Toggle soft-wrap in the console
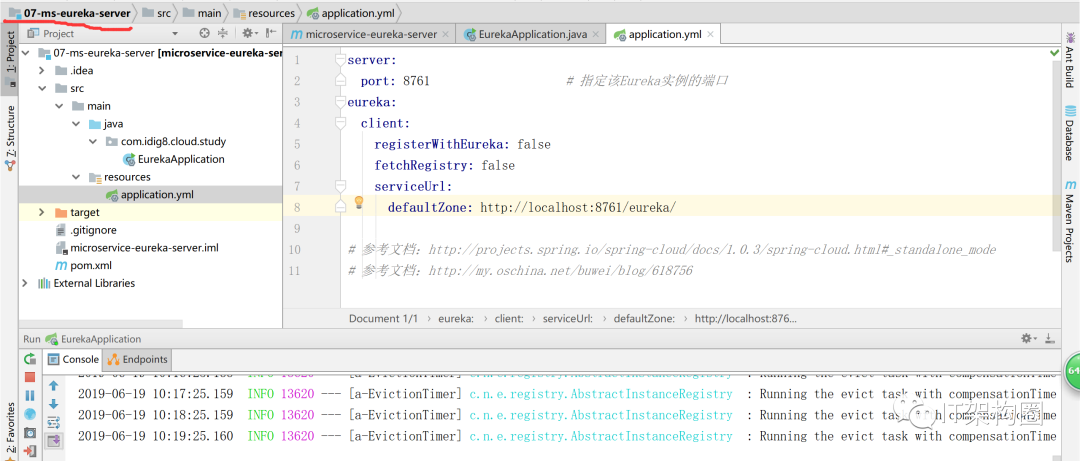Viewport: 1080px width, 461px height. click(x=53, y=422)
